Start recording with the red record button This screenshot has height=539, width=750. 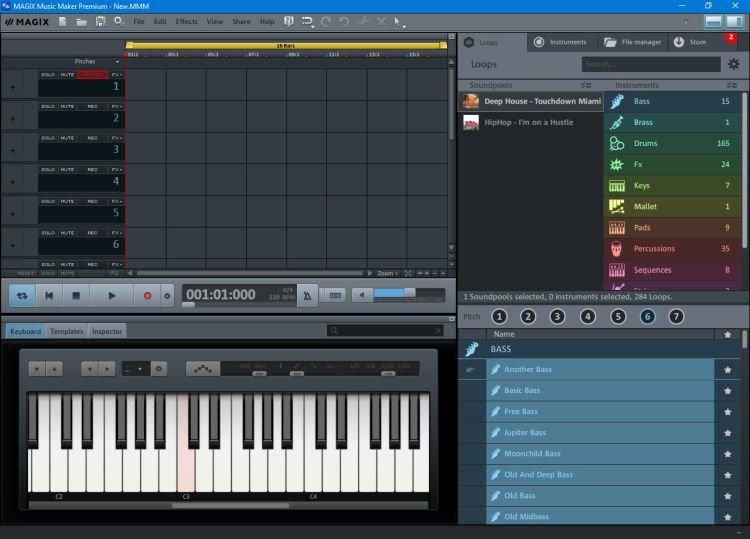point(147,296)
